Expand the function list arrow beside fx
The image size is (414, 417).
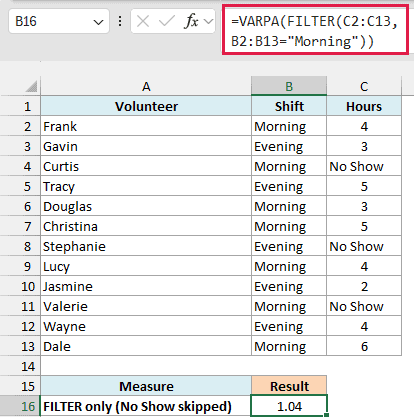point(209,22)
